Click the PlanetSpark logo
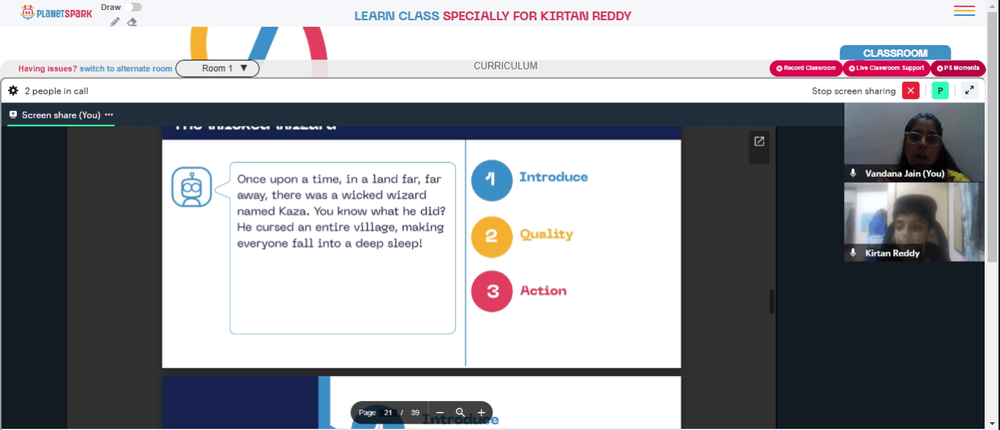 [56, 12]
